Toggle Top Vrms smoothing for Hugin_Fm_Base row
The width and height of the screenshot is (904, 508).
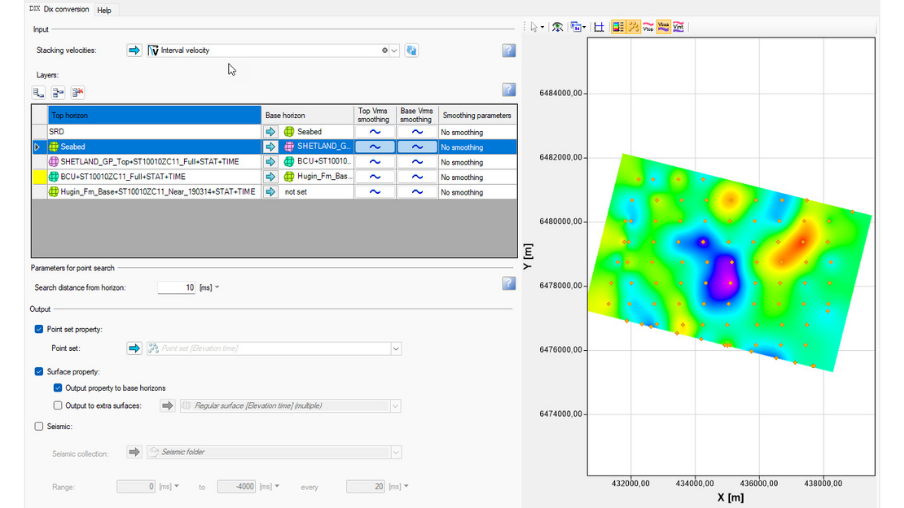pos(375,192)
